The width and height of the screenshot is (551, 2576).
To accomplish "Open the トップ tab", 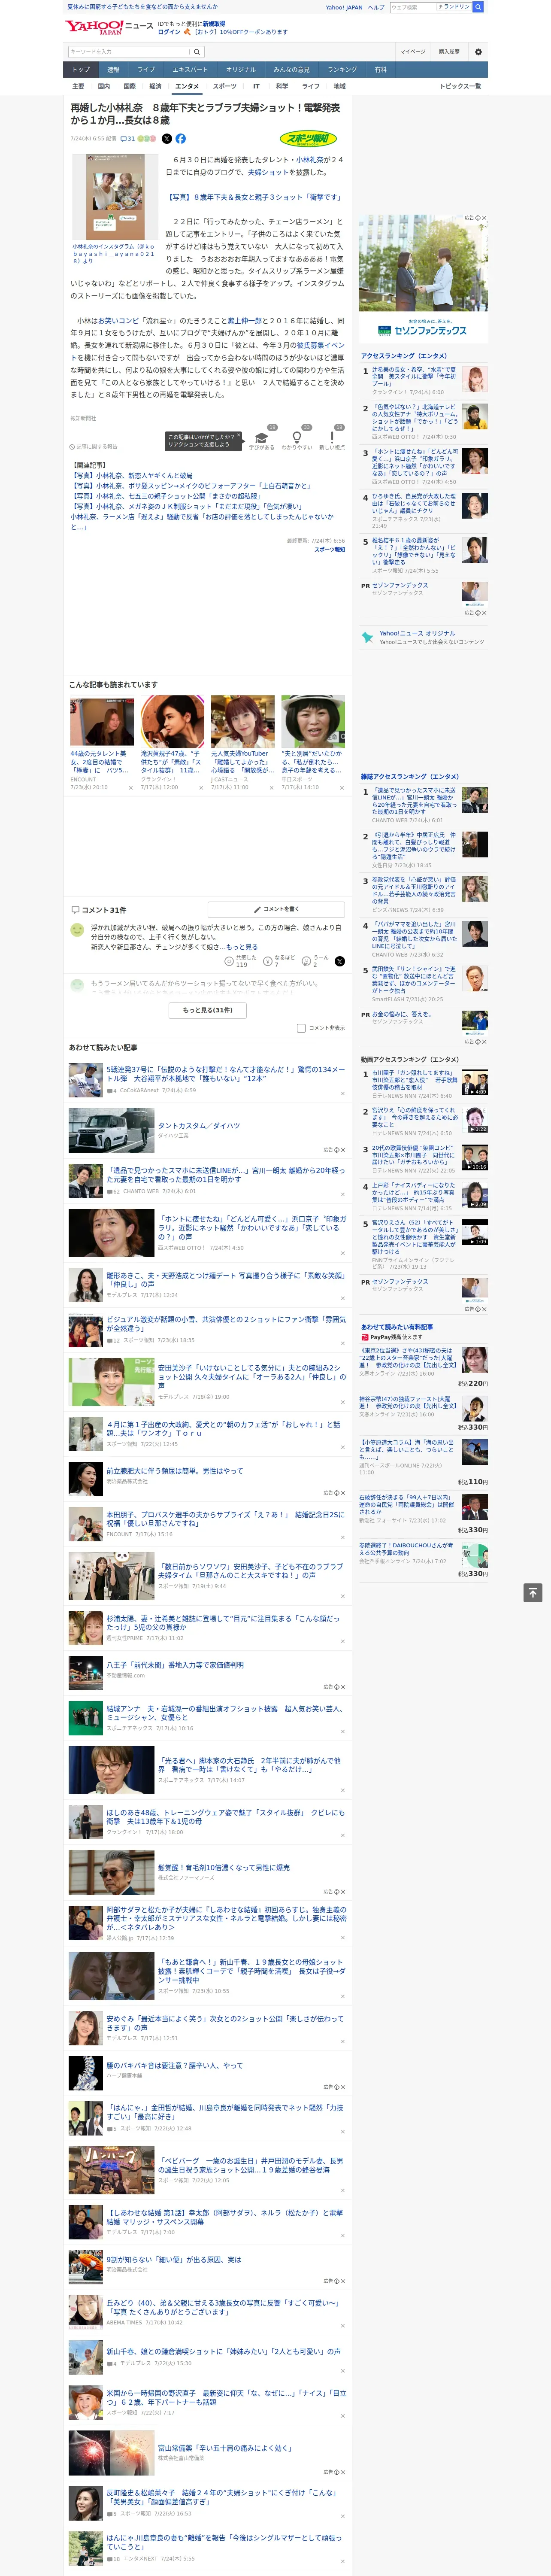I will tap(81, 70).
